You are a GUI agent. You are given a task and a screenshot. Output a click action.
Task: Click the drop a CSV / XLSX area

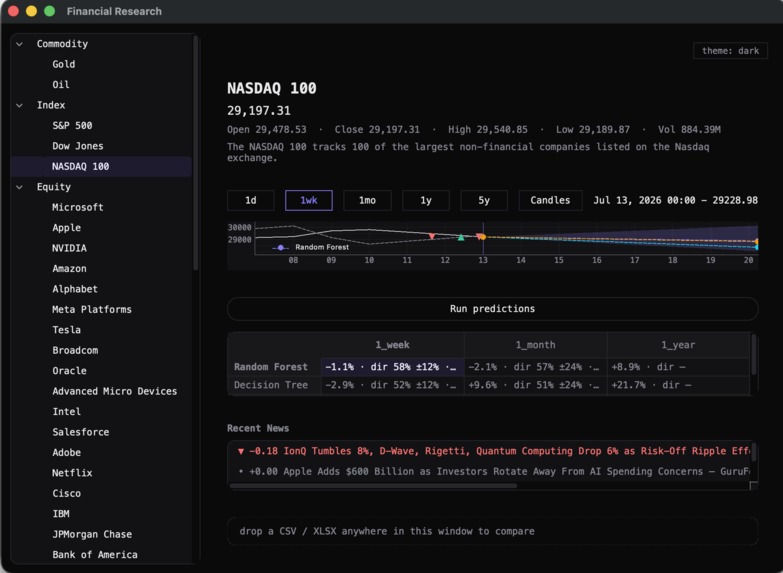pos(492,532)
